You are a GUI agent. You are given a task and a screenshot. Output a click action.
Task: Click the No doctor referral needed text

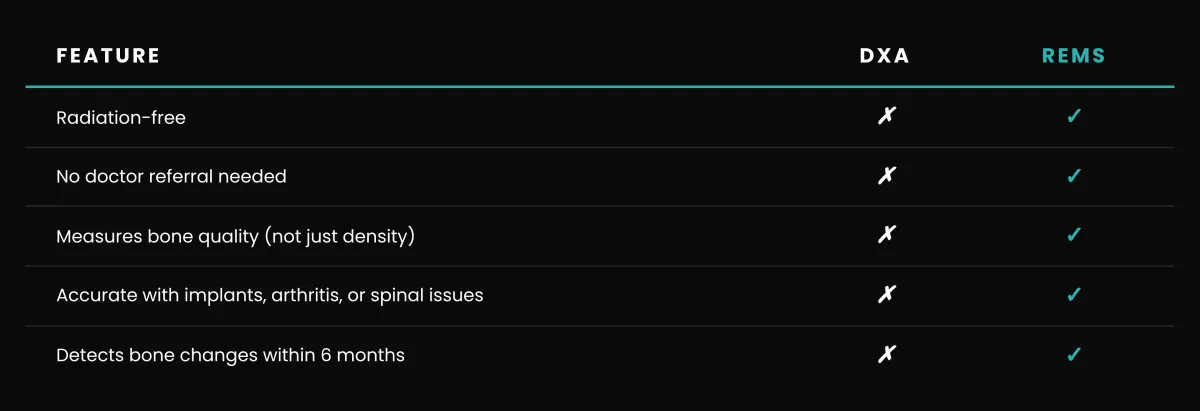point(171,177)
